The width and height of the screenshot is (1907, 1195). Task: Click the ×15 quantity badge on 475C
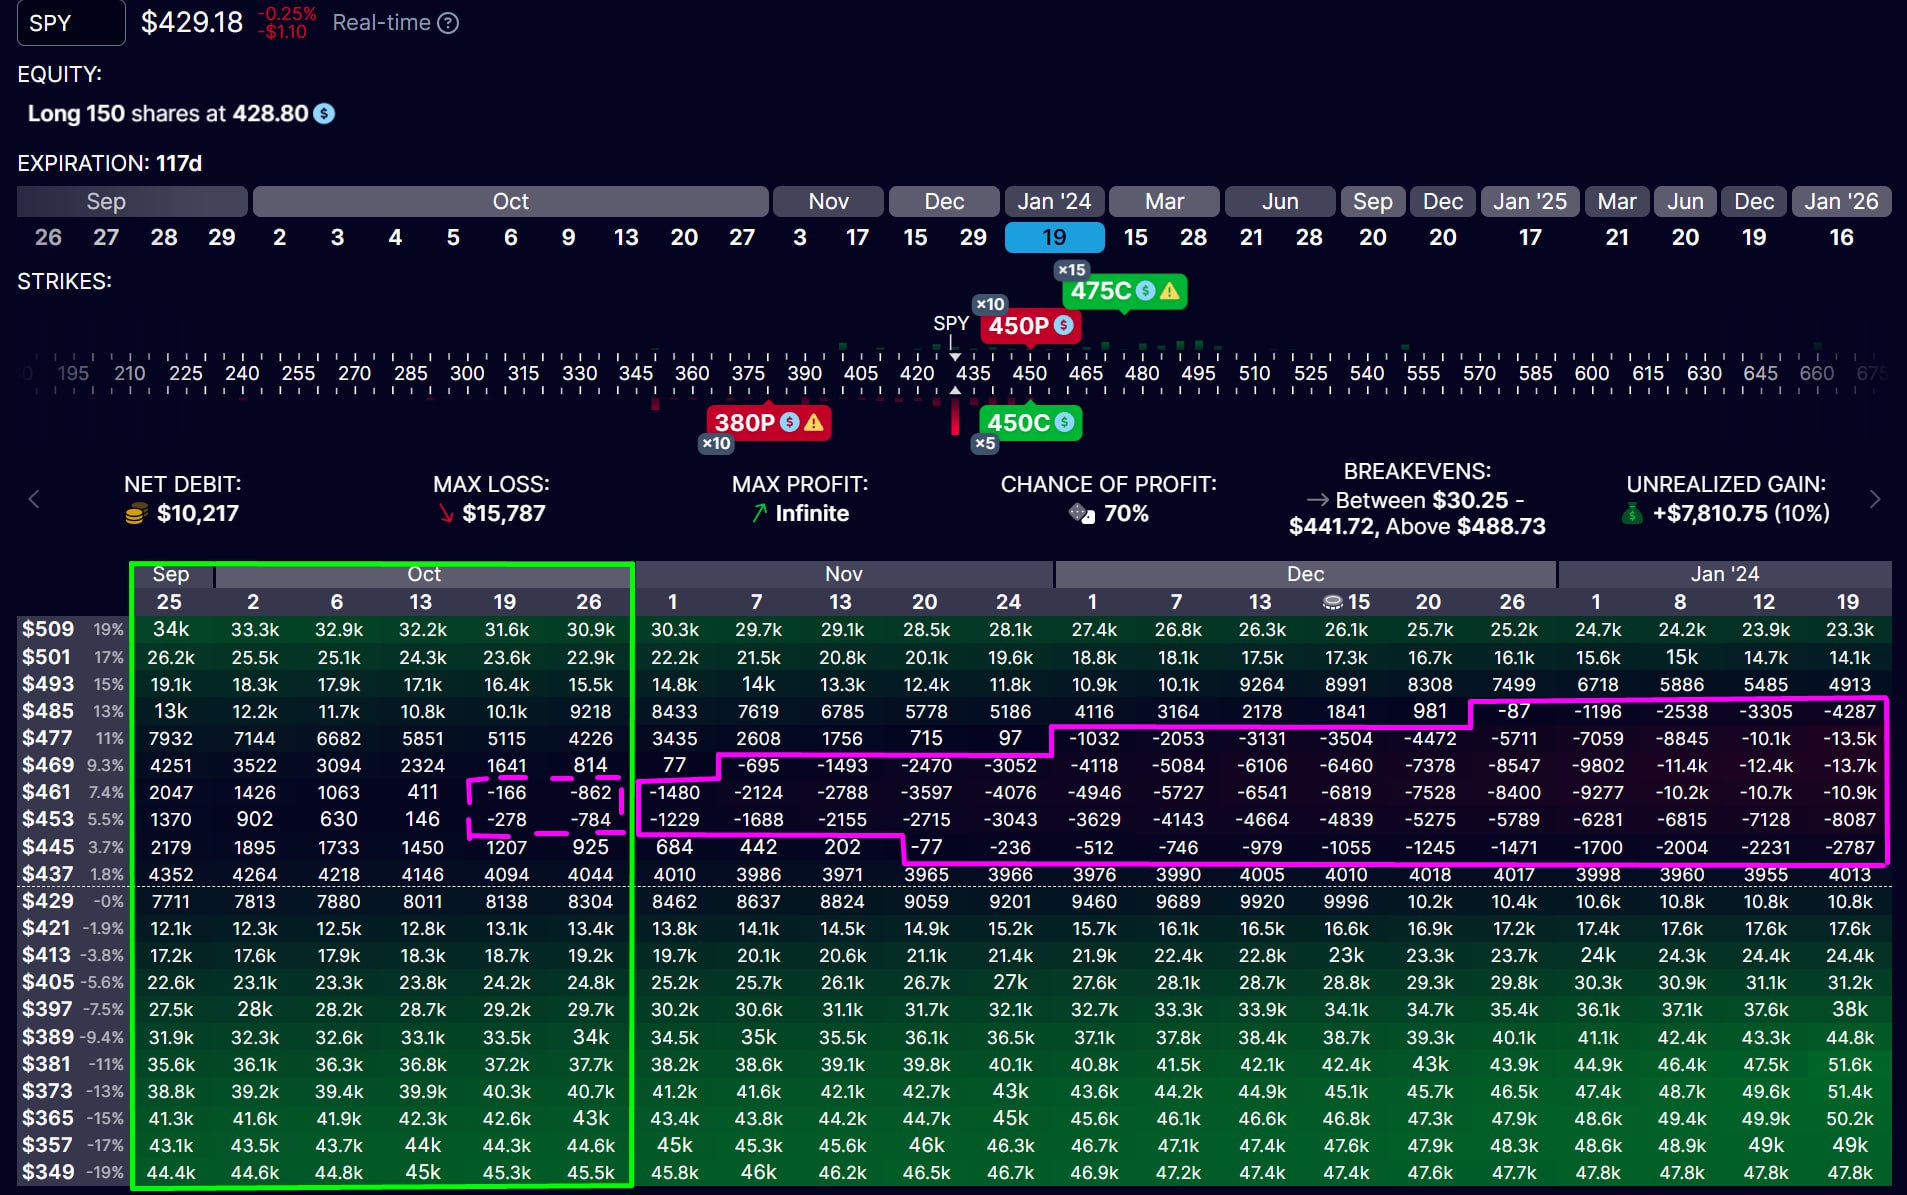pyautogui.click(x=1072, y=270)
